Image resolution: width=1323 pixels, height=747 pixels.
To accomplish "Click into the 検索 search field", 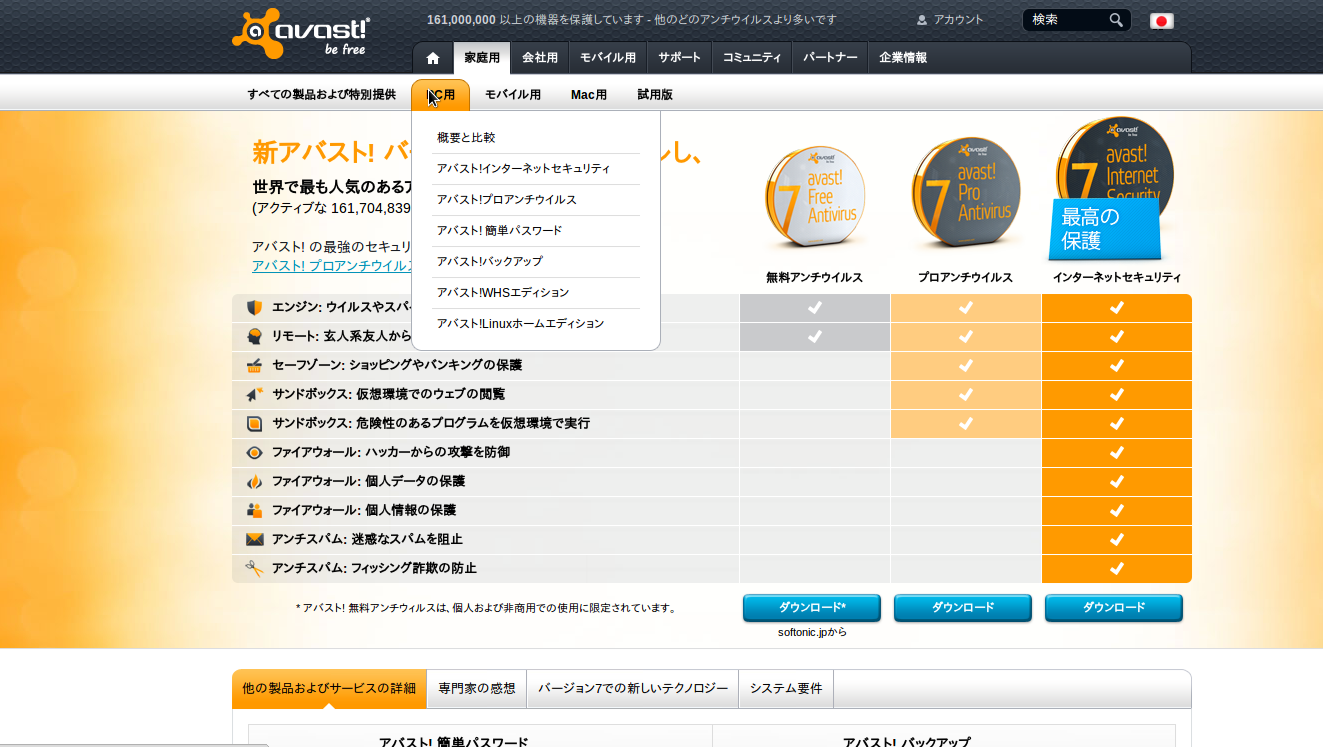I will 1068,20.
